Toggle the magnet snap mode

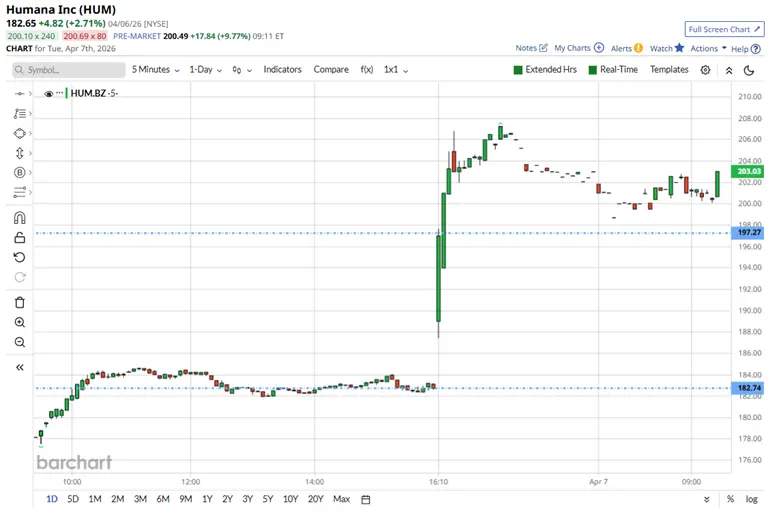click(x=19, y=218)
